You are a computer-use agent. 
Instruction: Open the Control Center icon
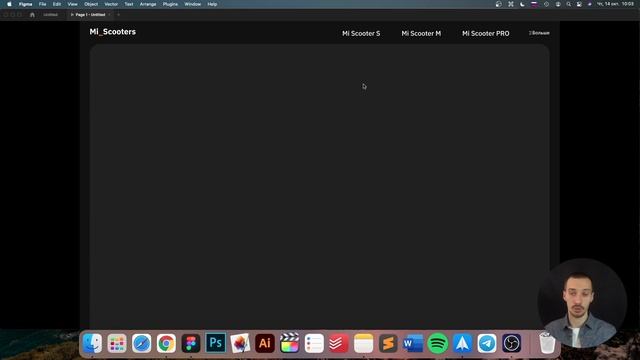[579, 4]
